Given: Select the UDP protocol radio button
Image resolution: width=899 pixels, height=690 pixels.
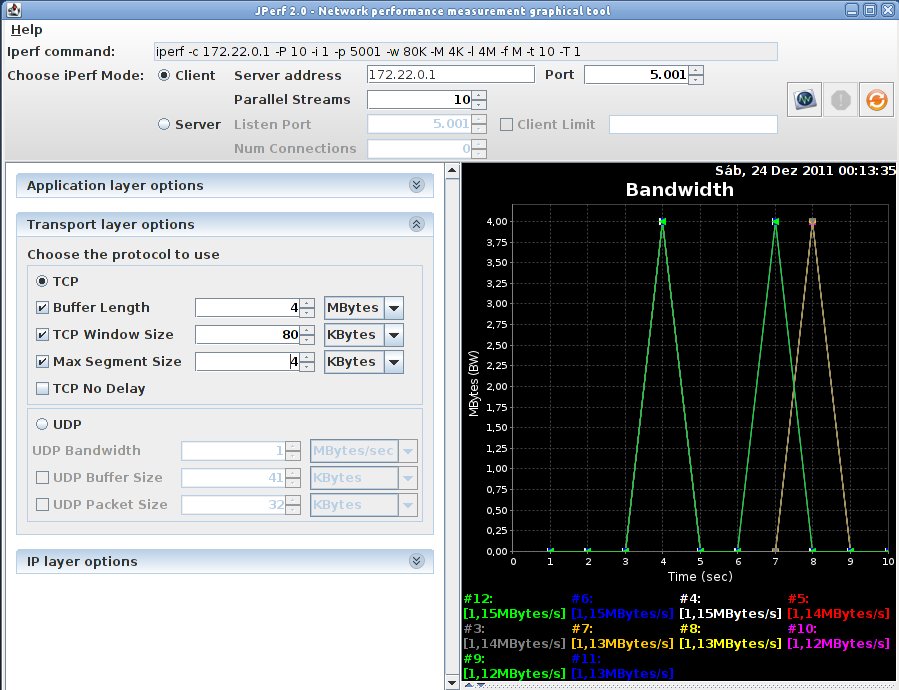Looking at the screenshot, I should pos(42,424).
